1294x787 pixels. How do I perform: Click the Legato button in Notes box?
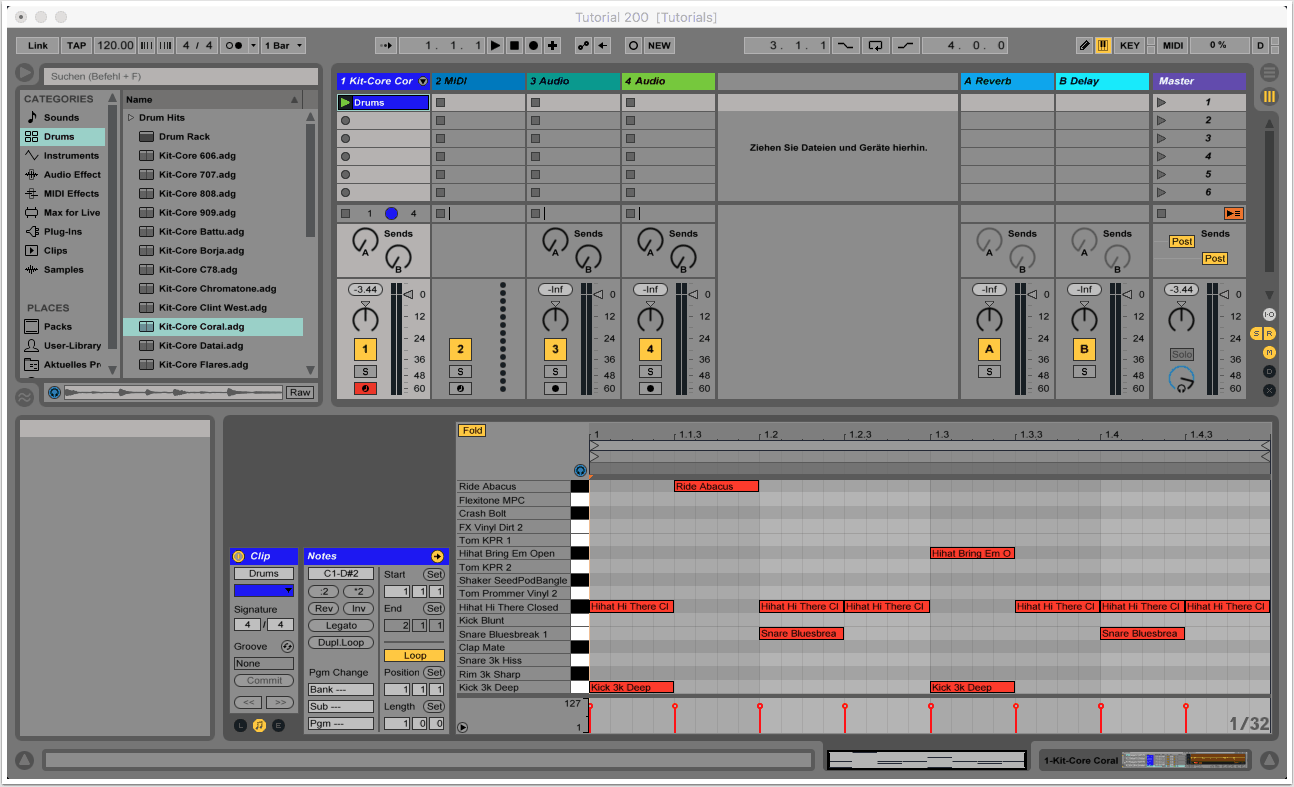341,625
